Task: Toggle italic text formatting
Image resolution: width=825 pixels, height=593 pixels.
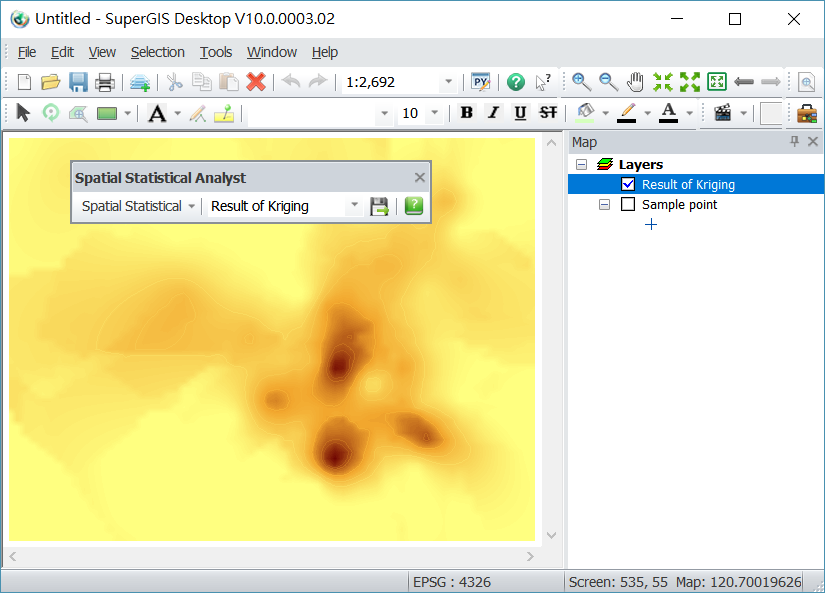Action: [493, 113]
